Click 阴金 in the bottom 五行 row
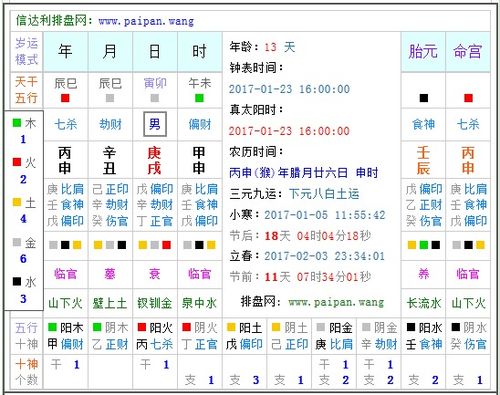 [385, 328]
